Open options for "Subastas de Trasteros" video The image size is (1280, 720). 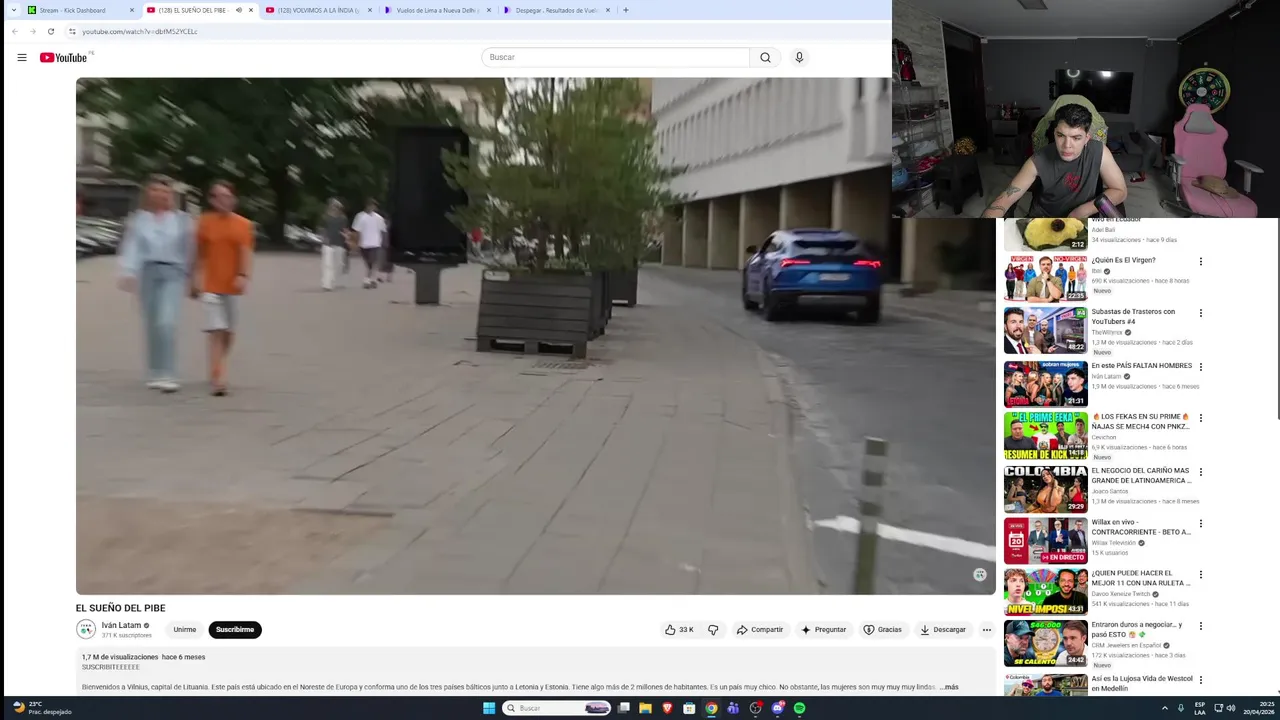[1201, 313]
